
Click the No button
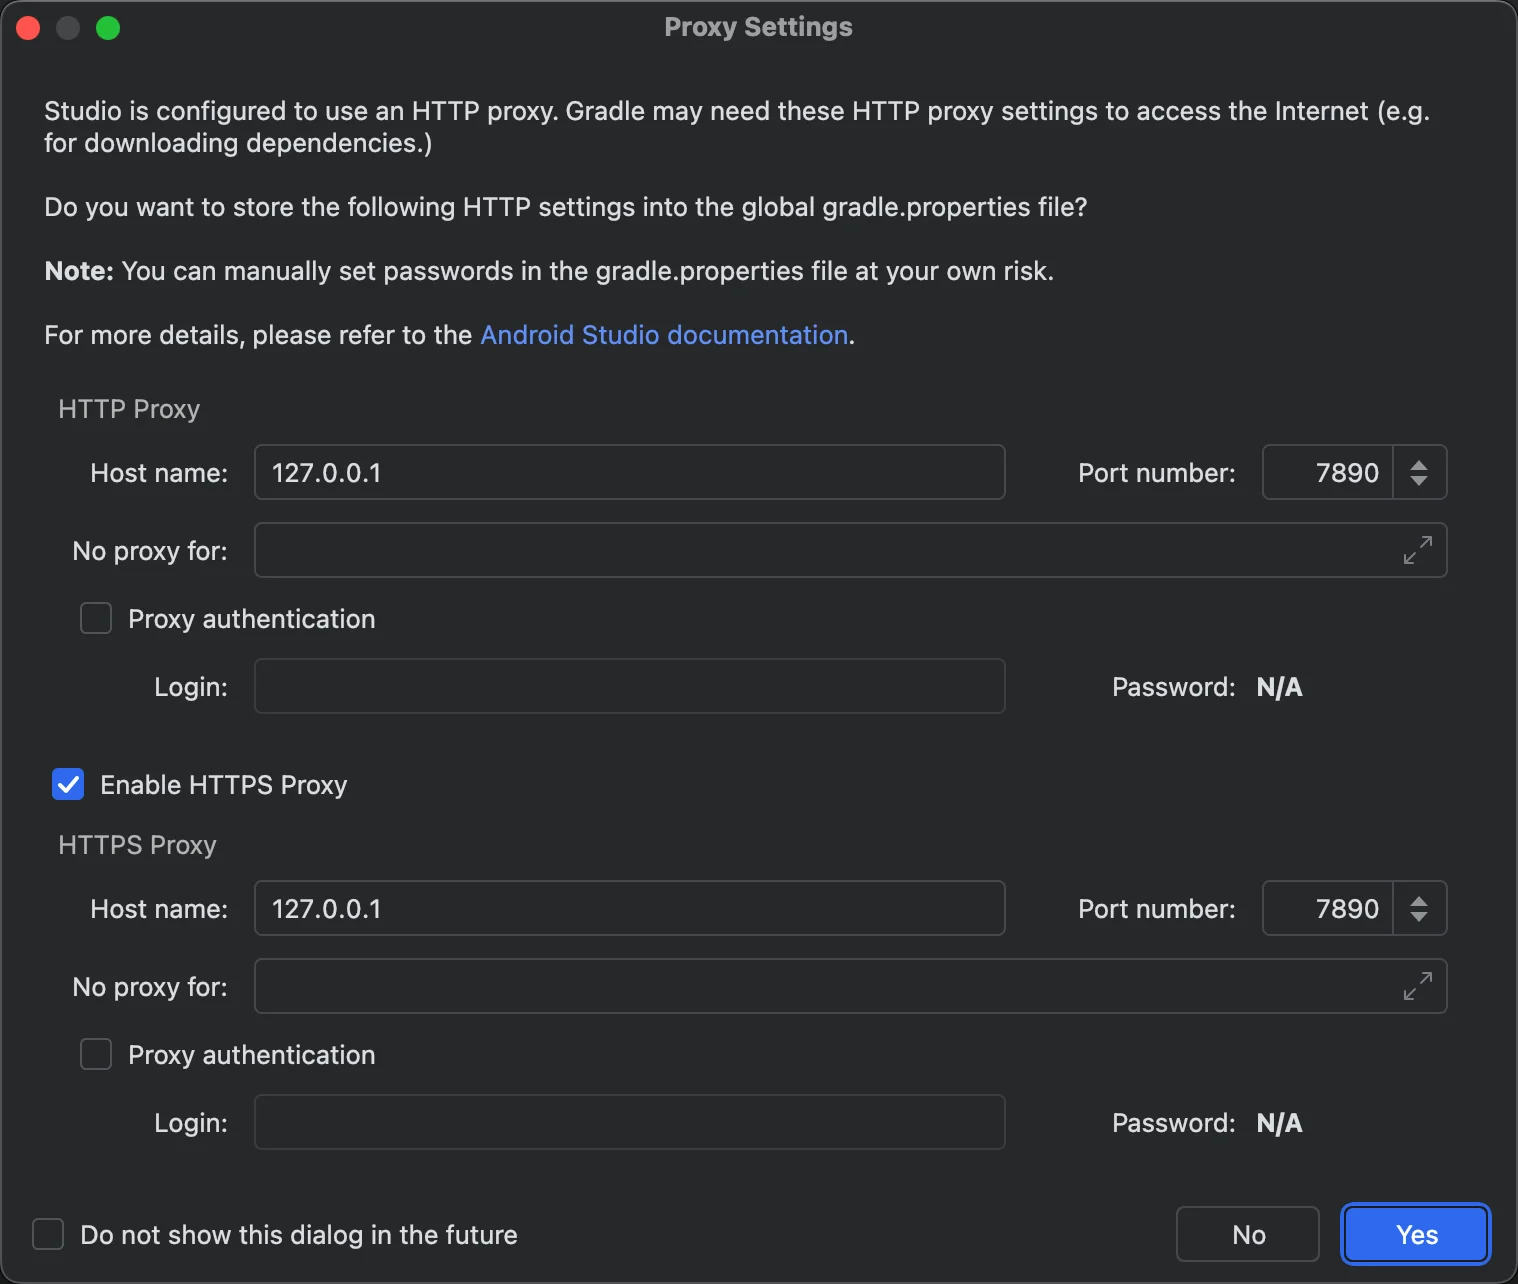pyautogui.click(x=1248, y=1235)
